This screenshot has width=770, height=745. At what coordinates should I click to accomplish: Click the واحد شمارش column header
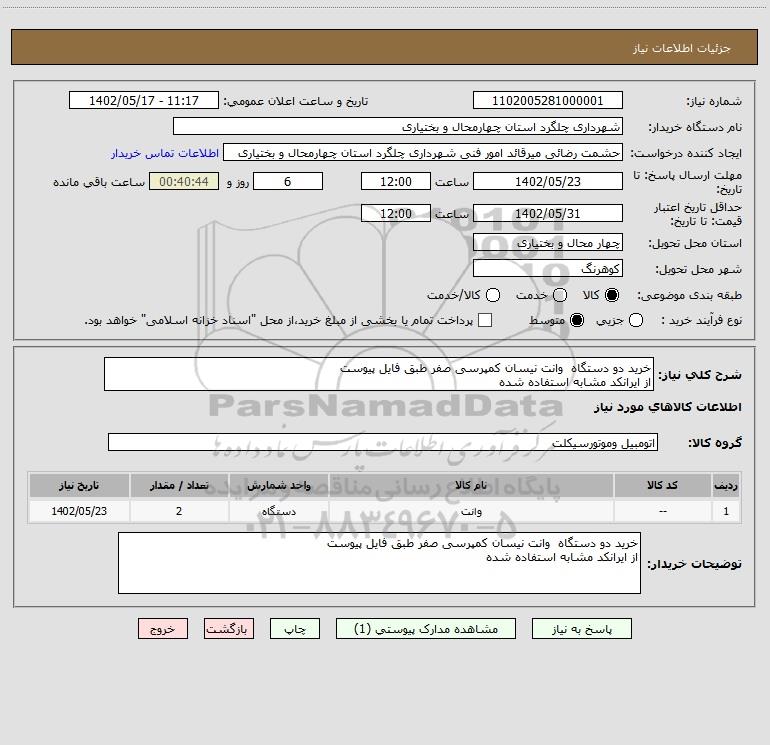(279, 486)
